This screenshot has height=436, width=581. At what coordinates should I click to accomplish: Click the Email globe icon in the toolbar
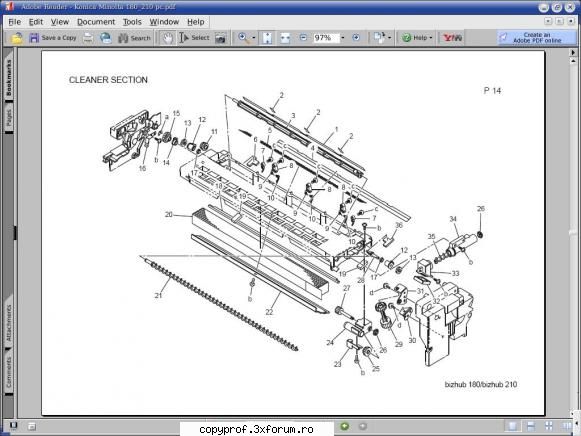pyautogui.click(x=106, y=38)
